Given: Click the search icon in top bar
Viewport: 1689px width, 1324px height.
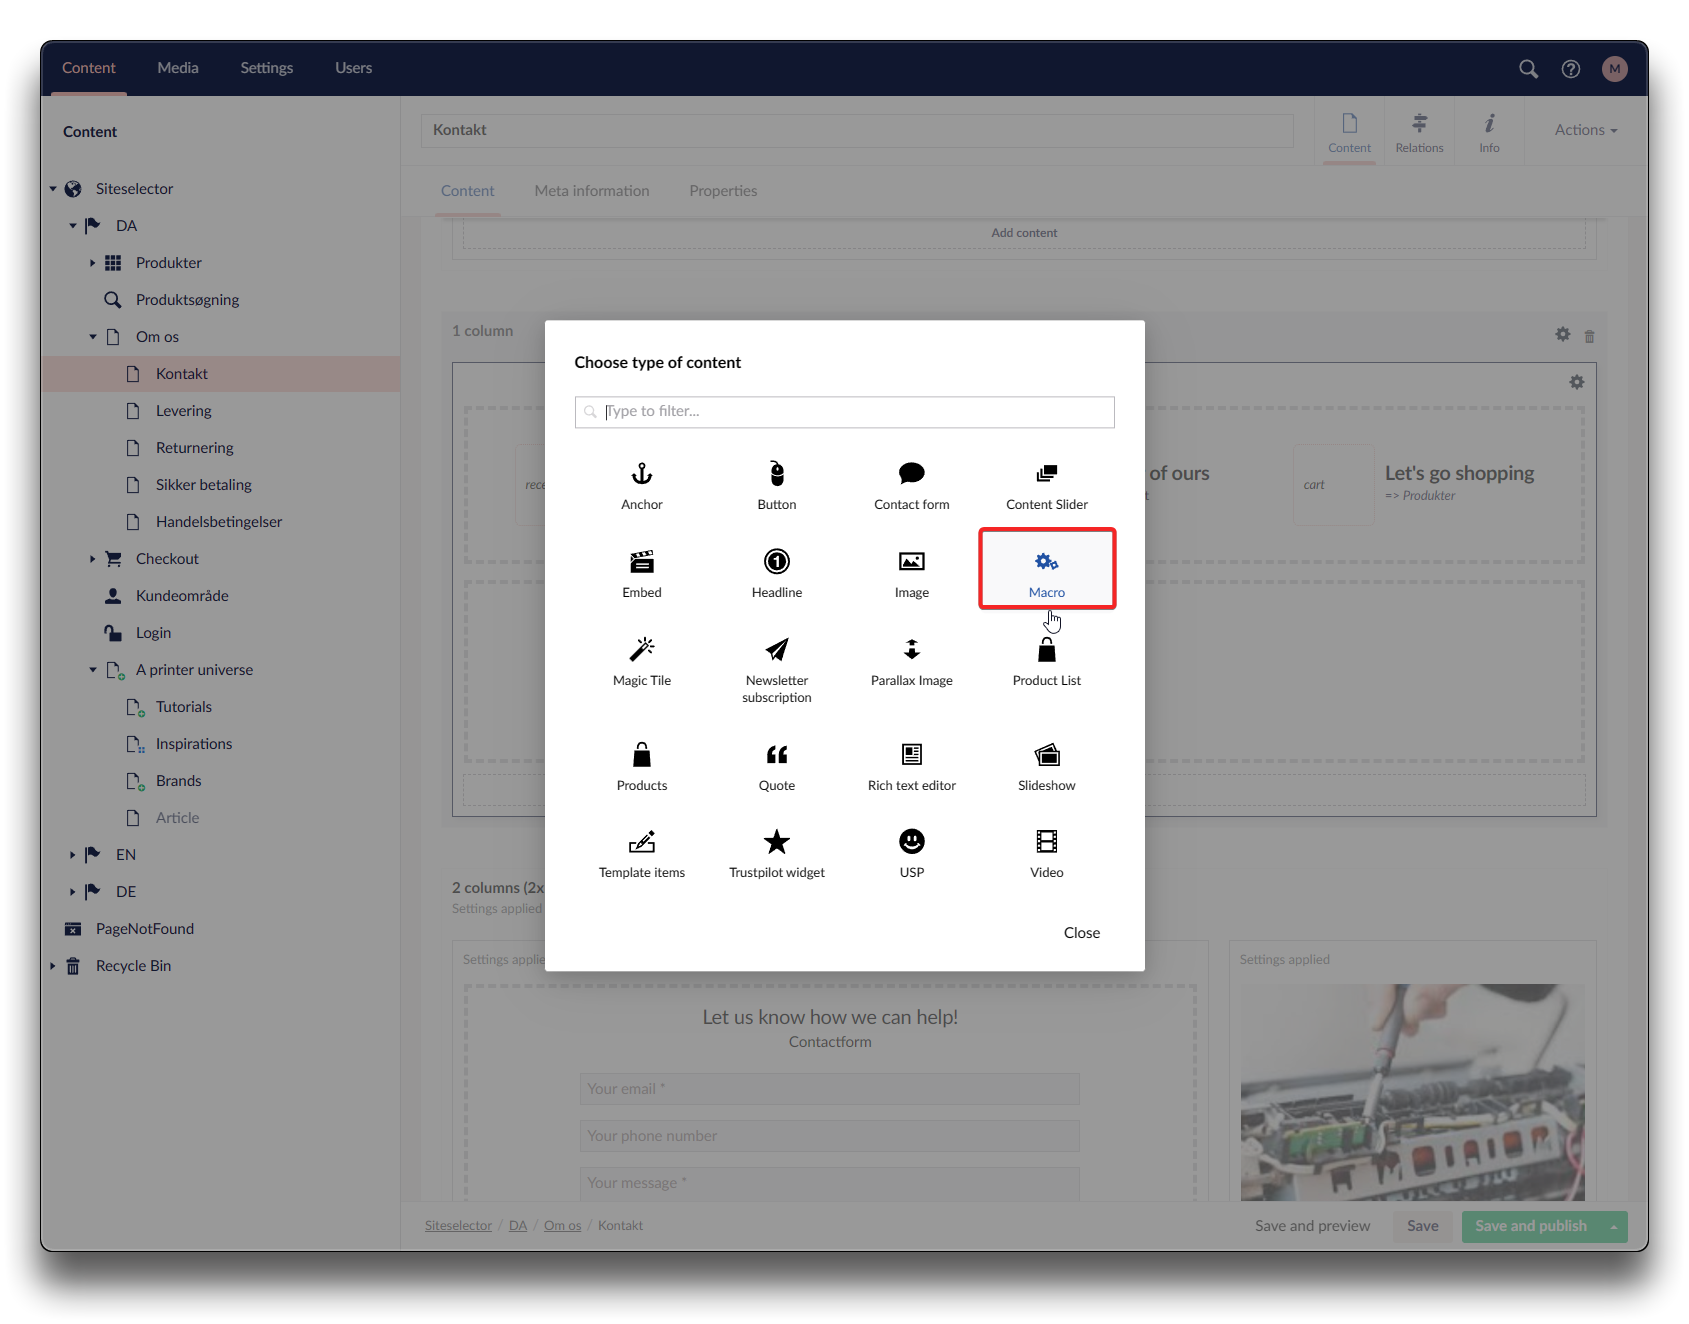Looking at the screenshot, I should click(x=1528, y=69).
